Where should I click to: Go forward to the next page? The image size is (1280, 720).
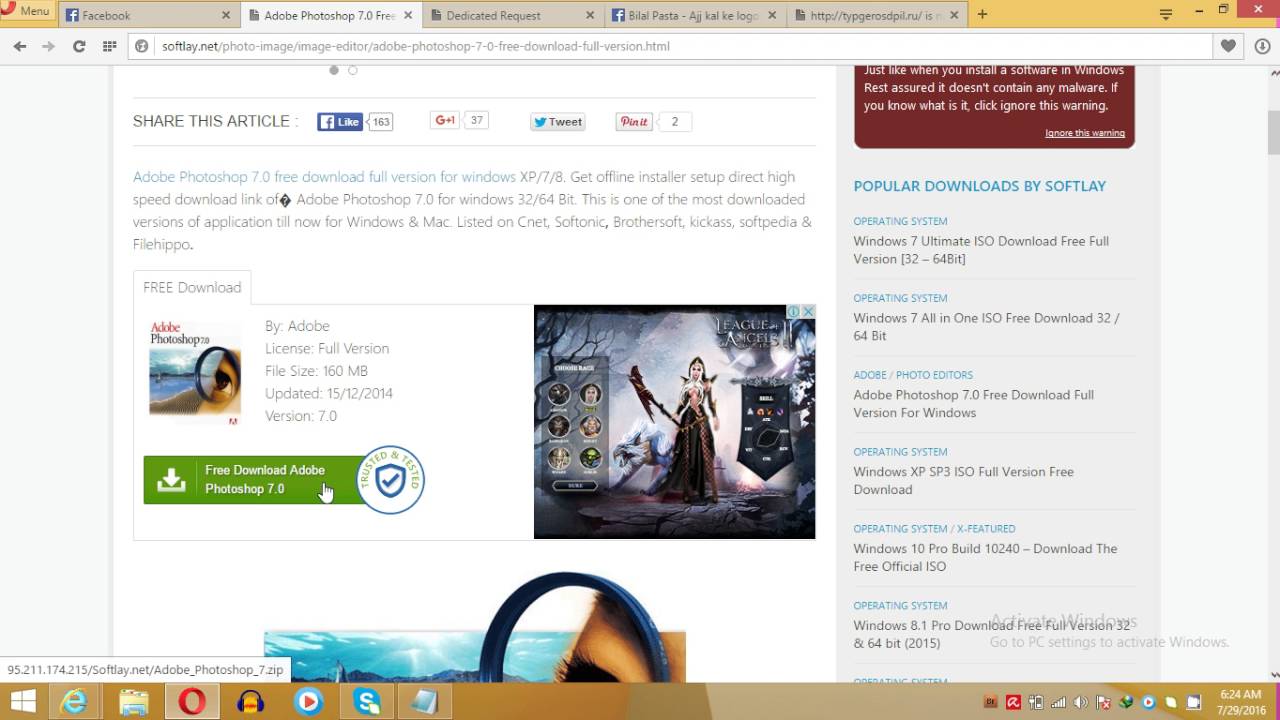(48, 46)
